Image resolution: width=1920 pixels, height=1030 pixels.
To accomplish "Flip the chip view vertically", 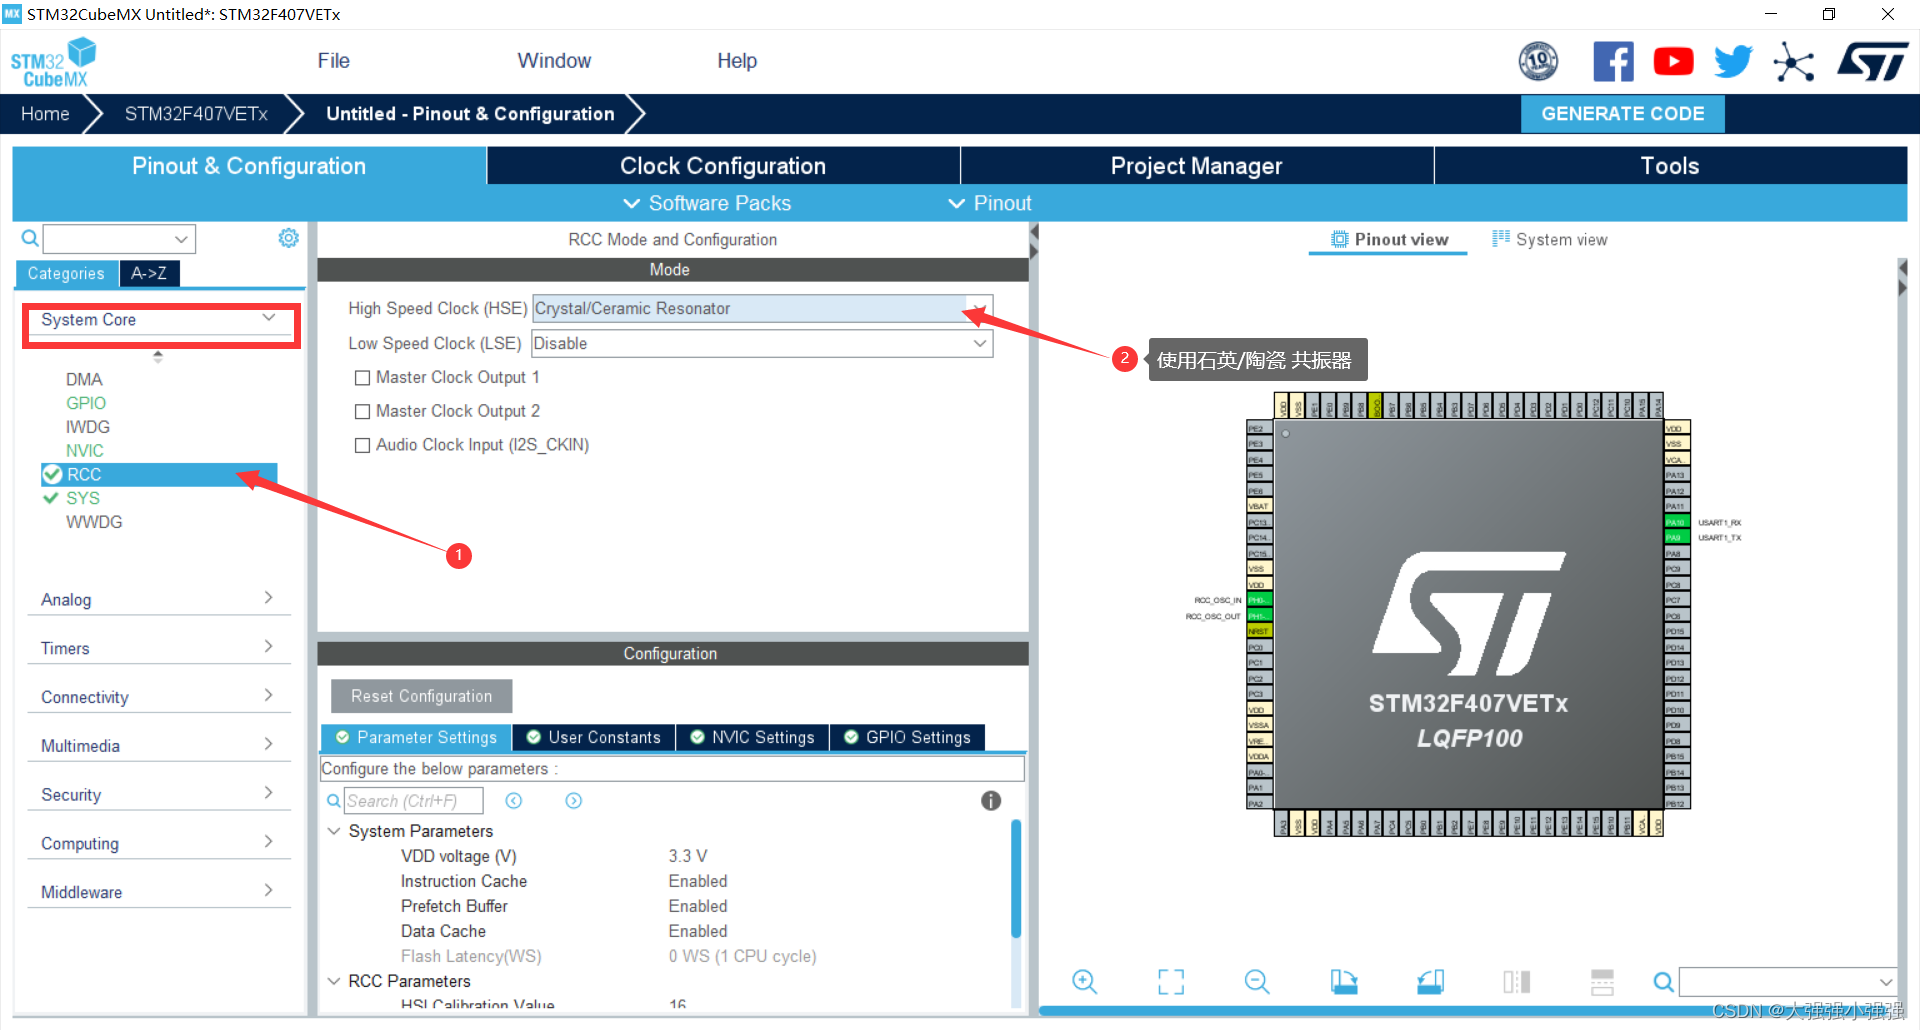I will [x=1602, y=982].
